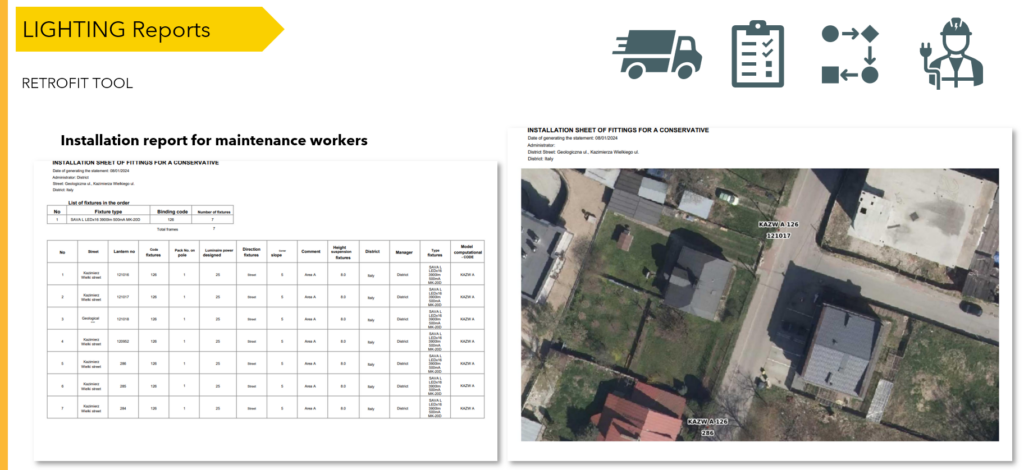
Task: Click the clipboard checklist icon
Action: pos(758,53)
